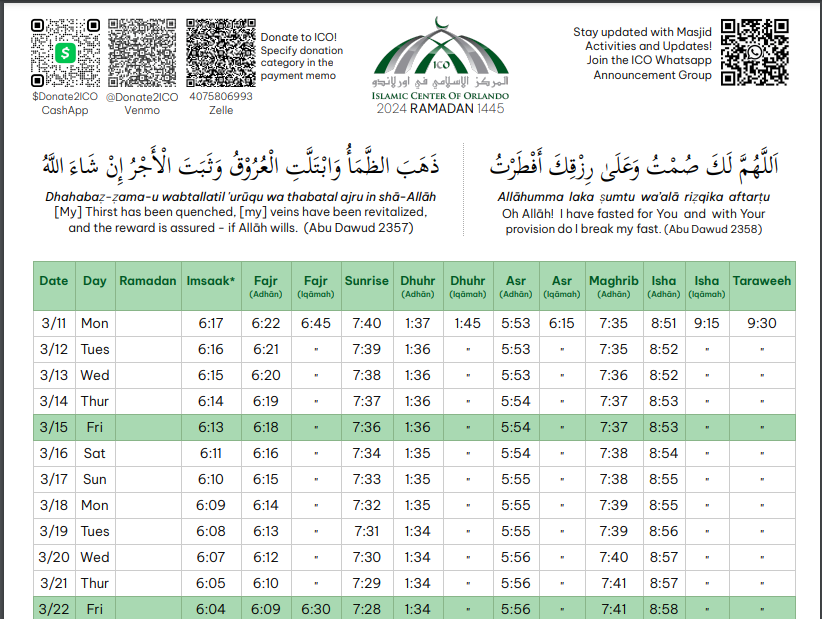
Task: Click the Maghrib (Adhān) column header
Action: 614,286
